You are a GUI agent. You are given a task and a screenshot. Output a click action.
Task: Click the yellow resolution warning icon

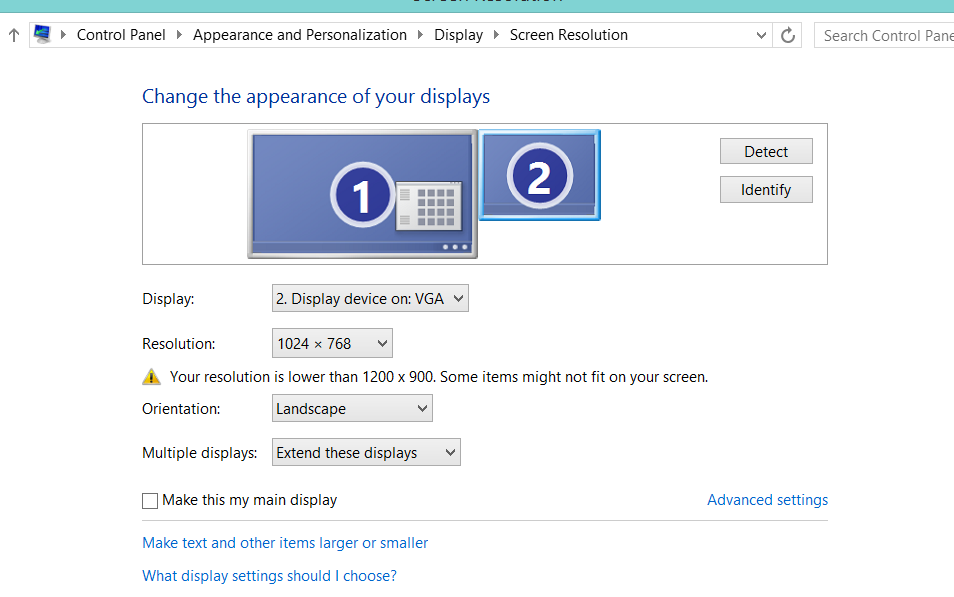click(151, 377)
